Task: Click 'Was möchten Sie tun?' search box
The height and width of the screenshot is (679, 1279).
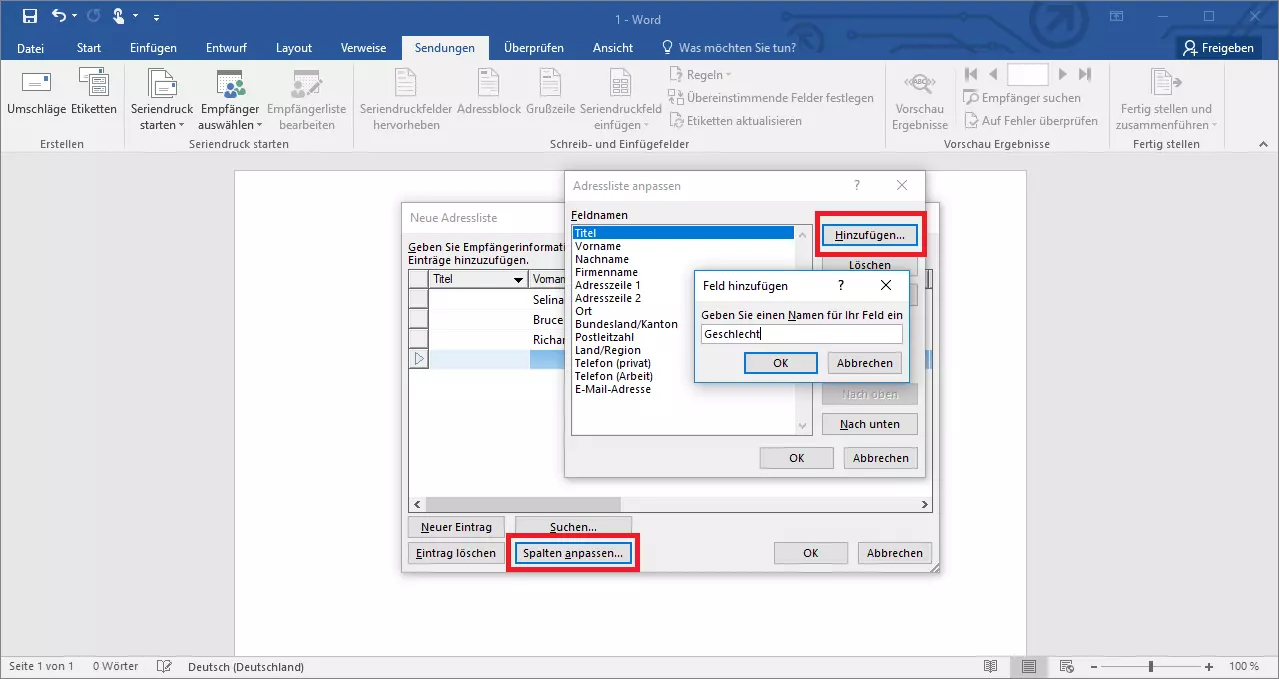Action: tap(728, 48)
